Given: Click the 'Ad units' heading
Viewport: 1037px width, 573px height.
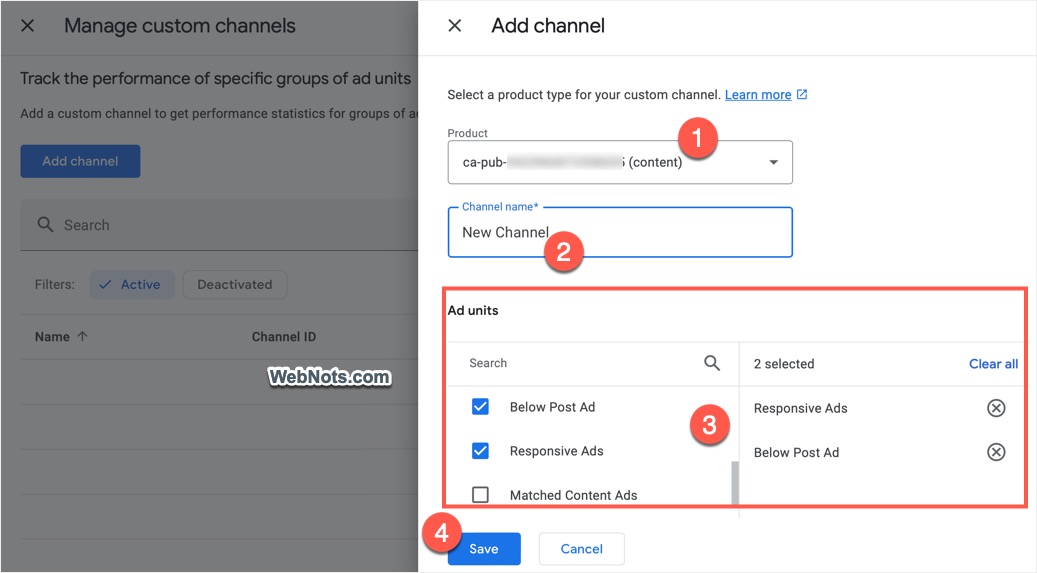Looking at the screenshot, I should (473, 310).
